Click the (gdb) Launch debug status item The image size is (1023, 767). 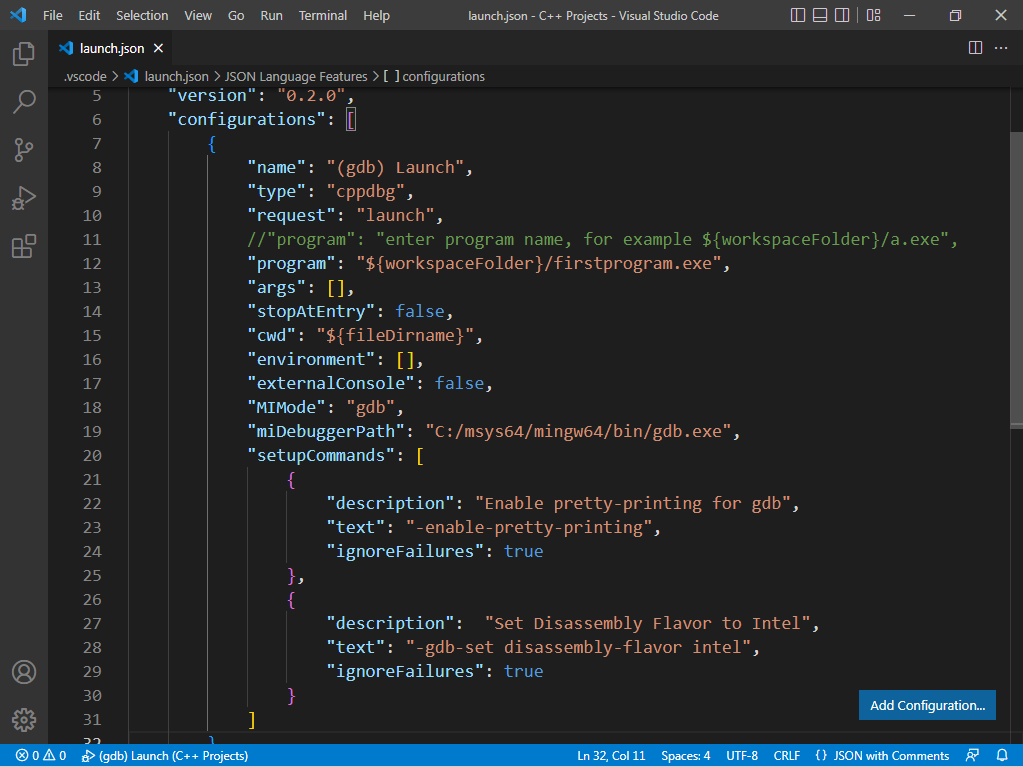(x=164, y=755)
